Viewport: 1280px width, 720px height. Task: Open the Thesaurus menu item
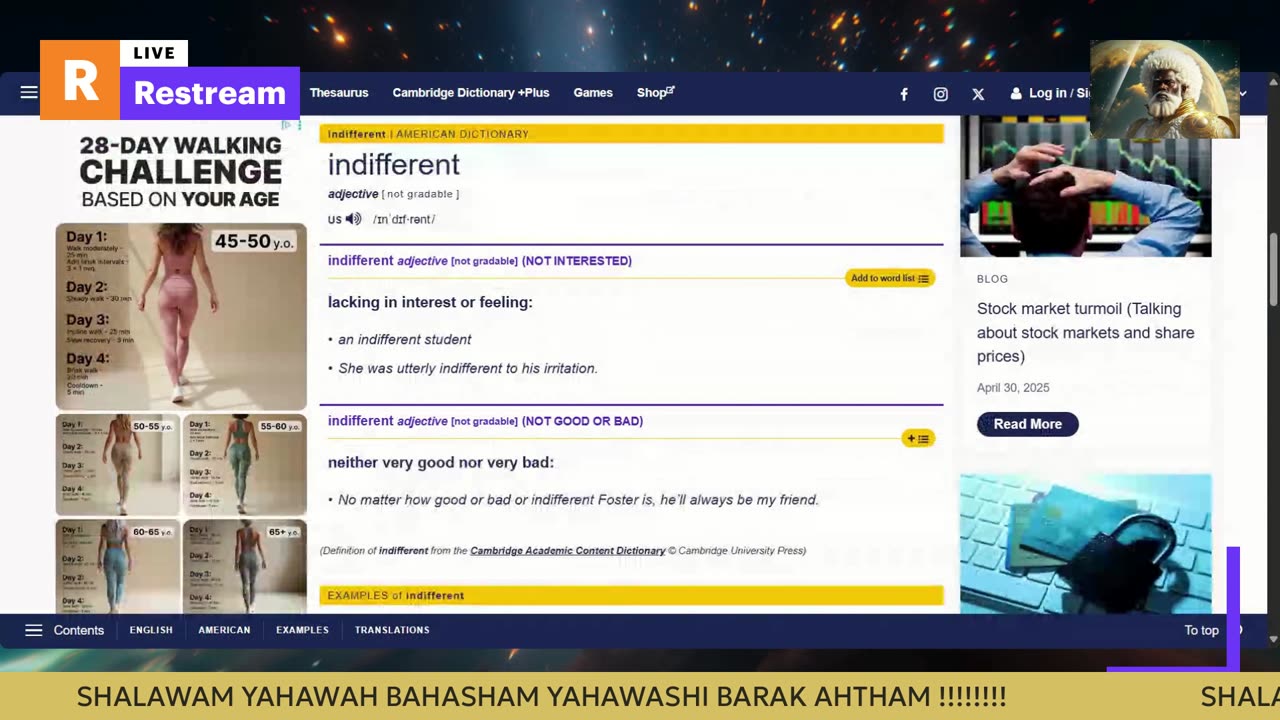coord(339,93)
